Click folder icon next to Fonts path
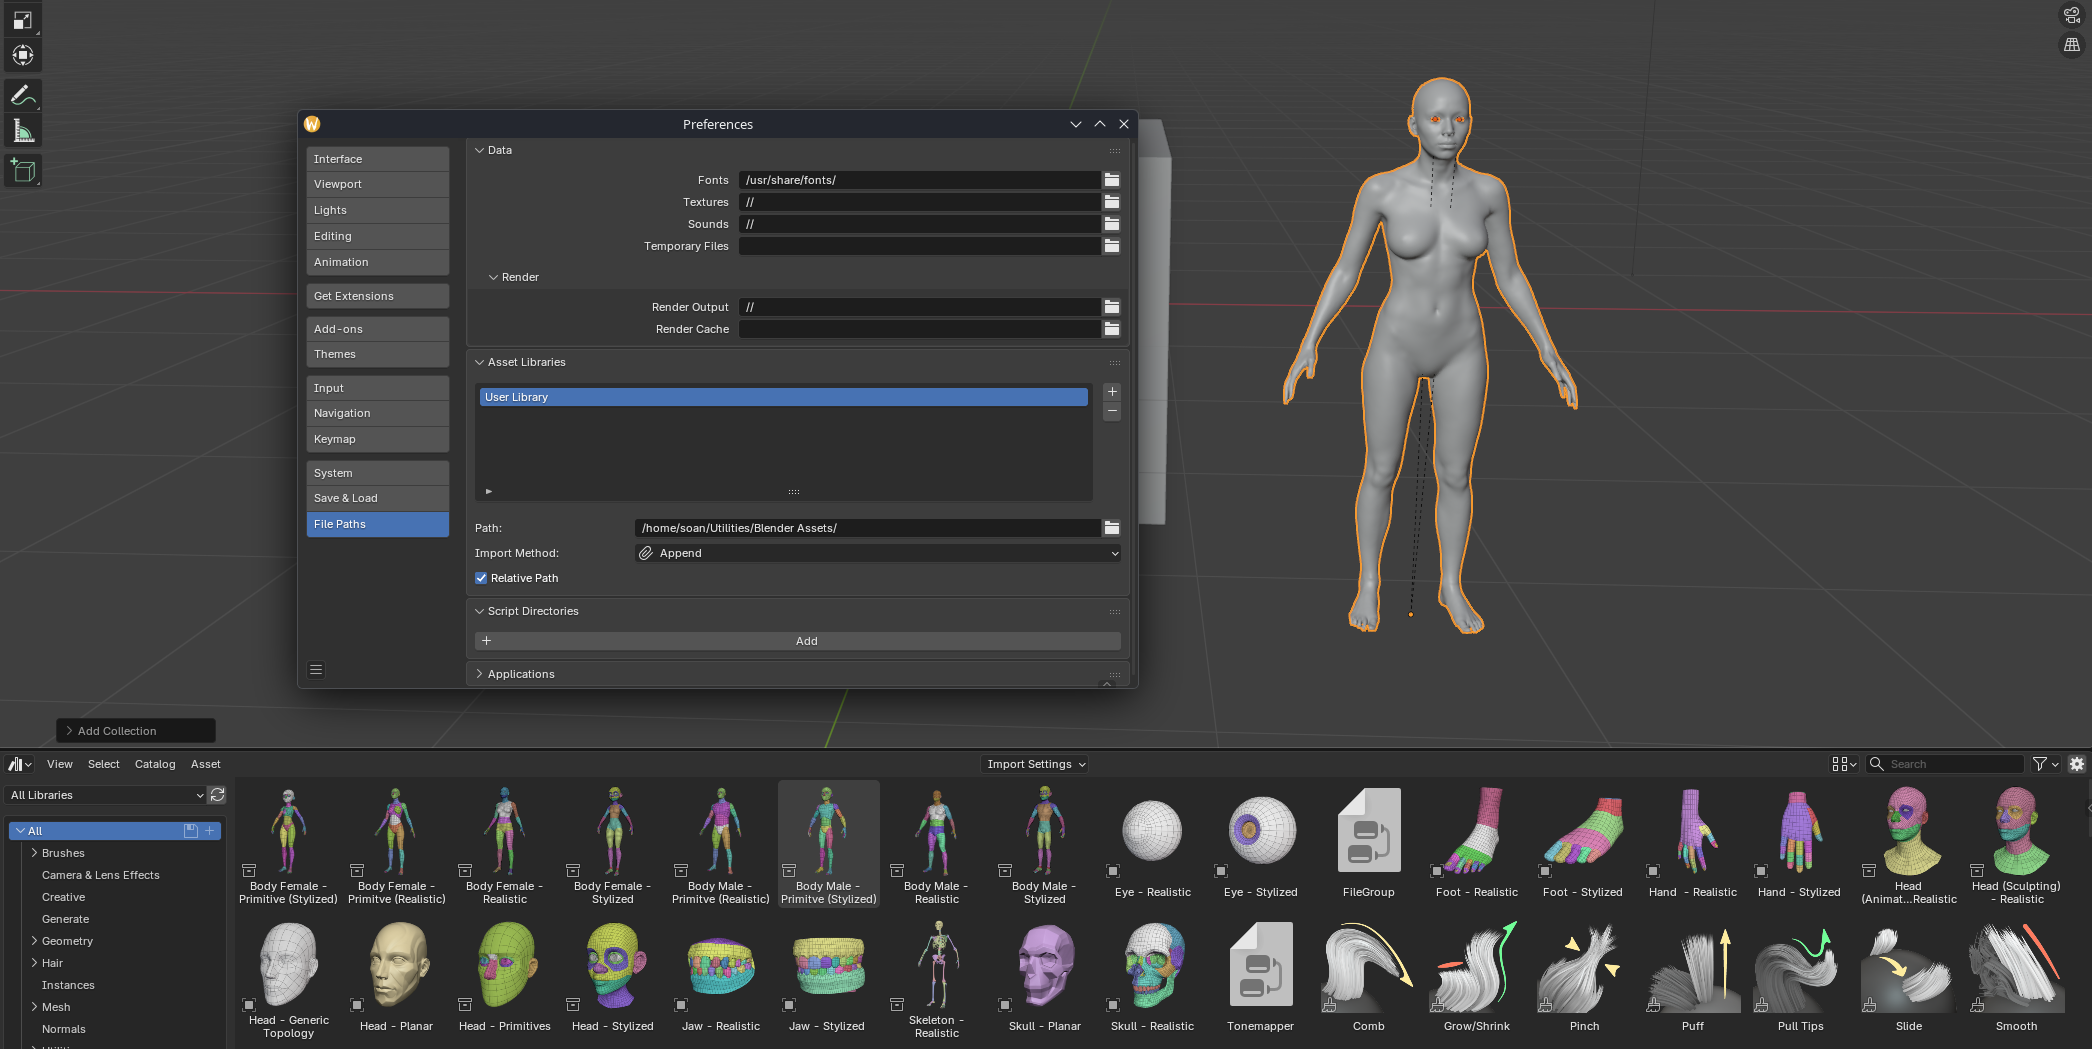The height and width of the screenshot is (1049, 2092). coord(1111,180)
